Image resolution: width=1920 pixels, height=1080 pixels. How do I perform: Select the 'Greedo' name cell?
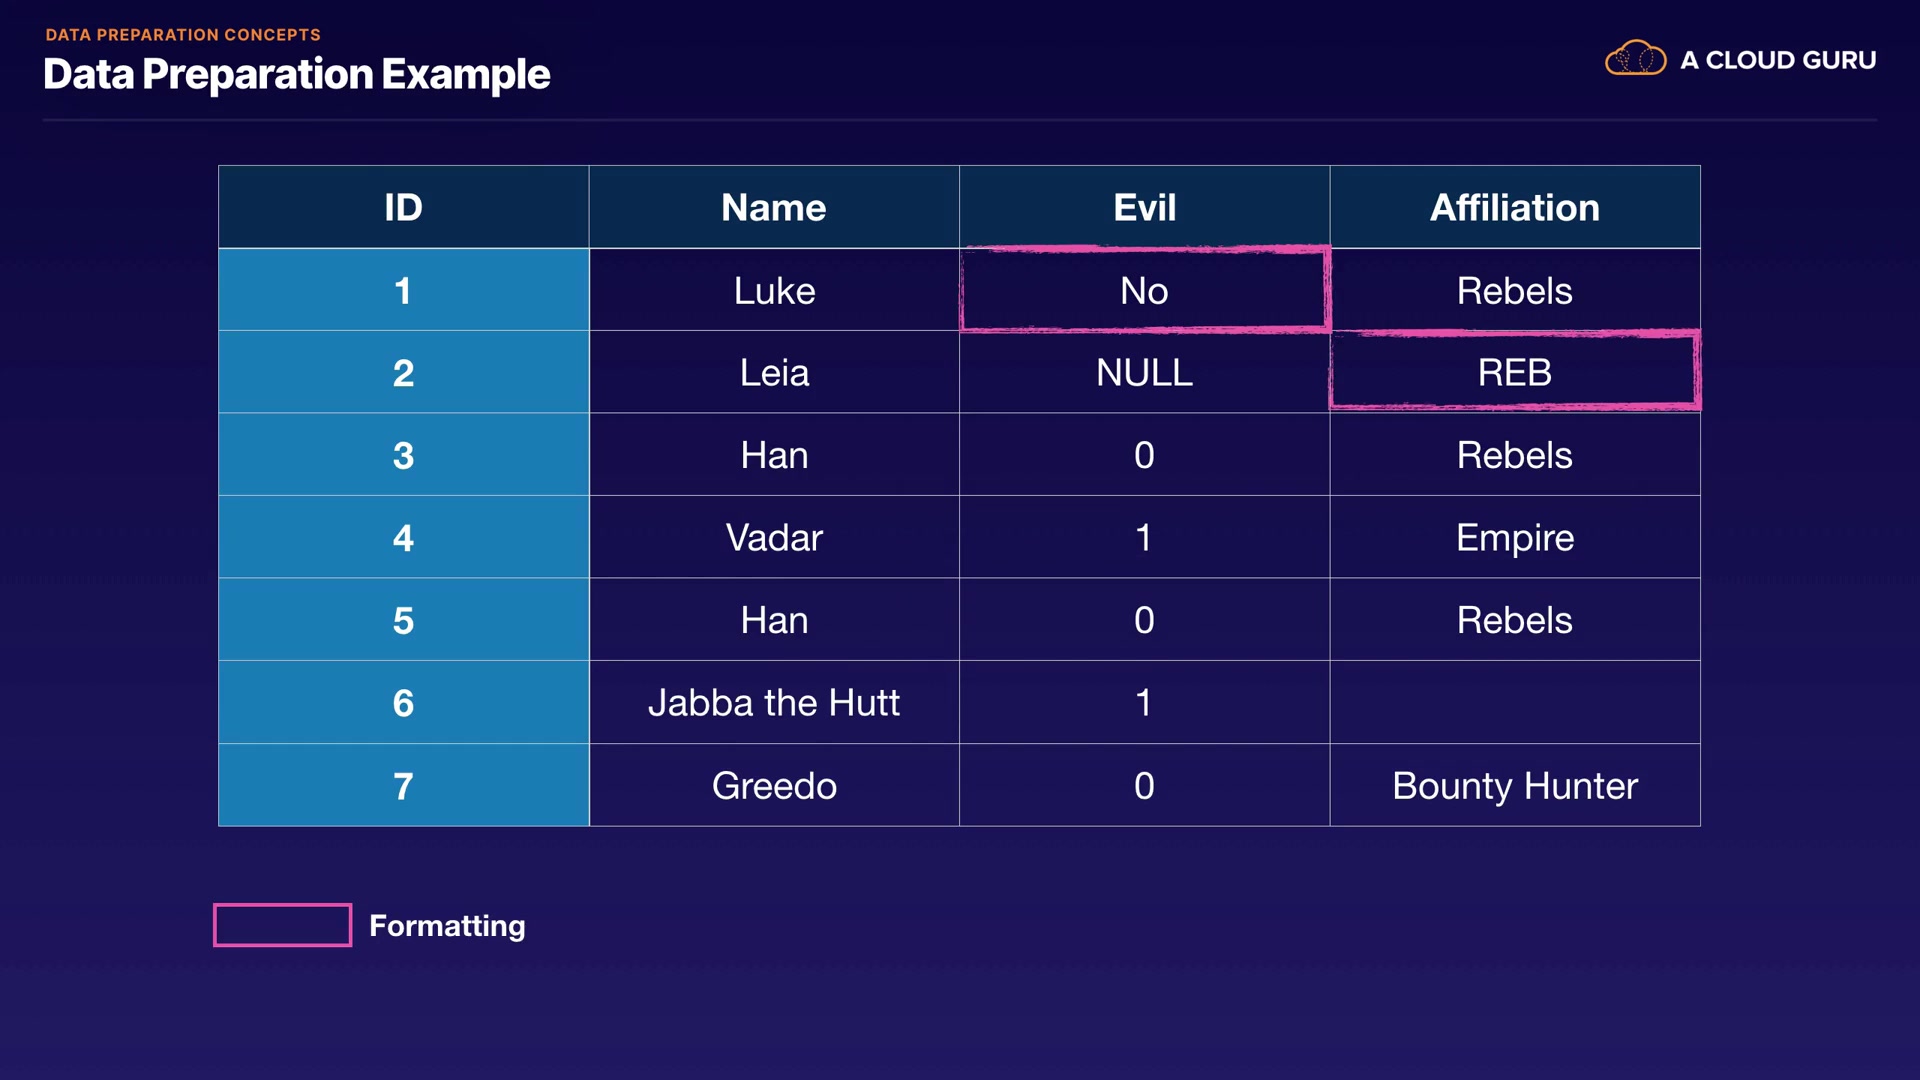click(773, 785)
